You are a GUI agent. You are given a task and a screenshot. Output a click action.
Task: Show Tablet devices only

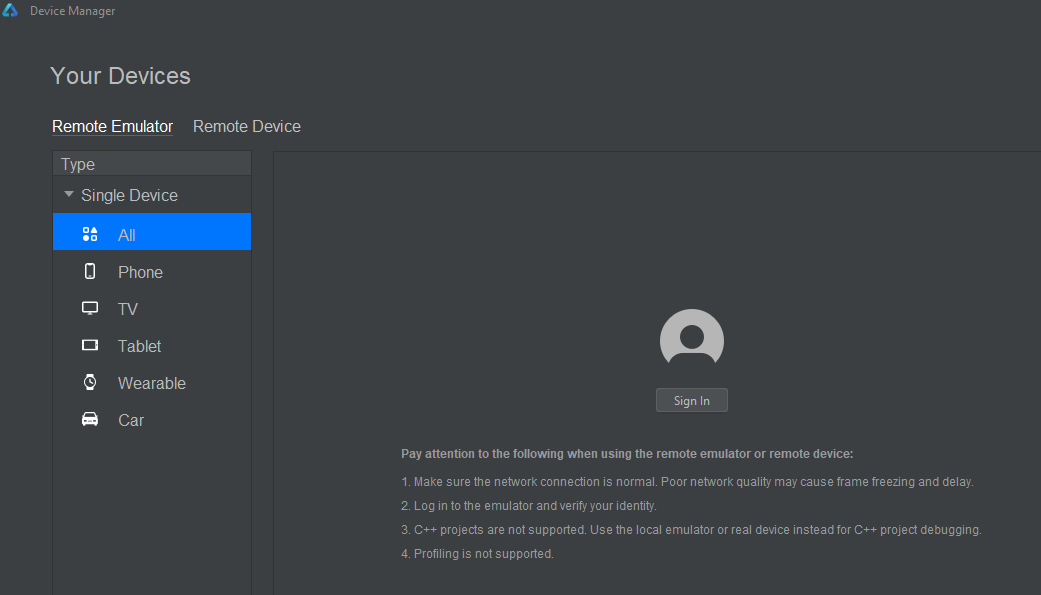[152, 346]
